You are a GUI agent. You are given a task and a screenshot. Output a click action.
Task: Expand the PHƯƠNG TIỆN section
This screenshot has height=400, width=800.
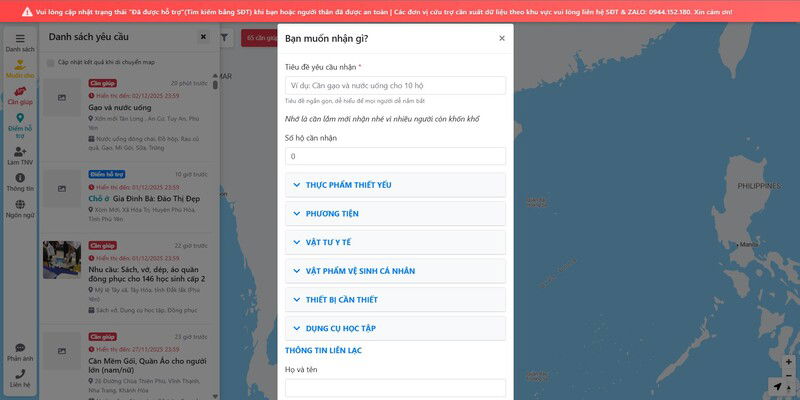point(395,214)
